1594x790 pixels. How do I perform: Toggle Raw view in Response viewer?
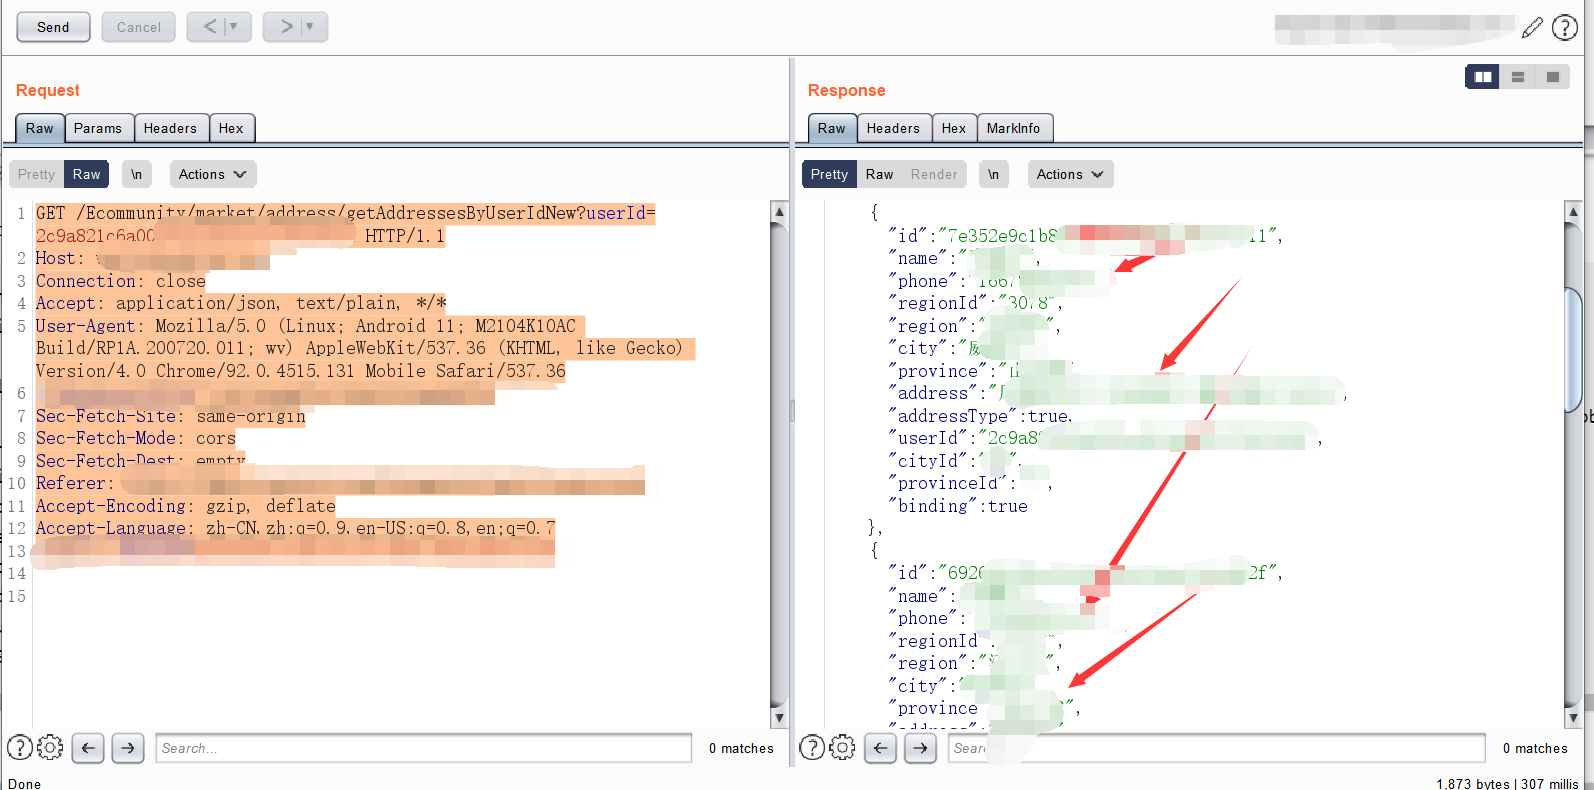[x=879, y=174]
